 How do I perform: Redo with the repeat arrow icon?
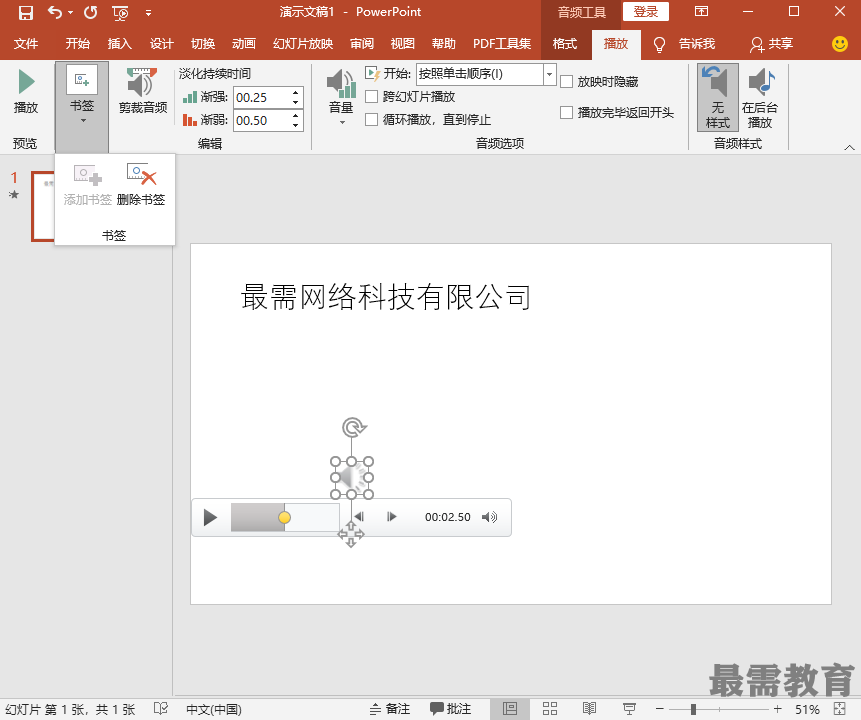(91, 12)
